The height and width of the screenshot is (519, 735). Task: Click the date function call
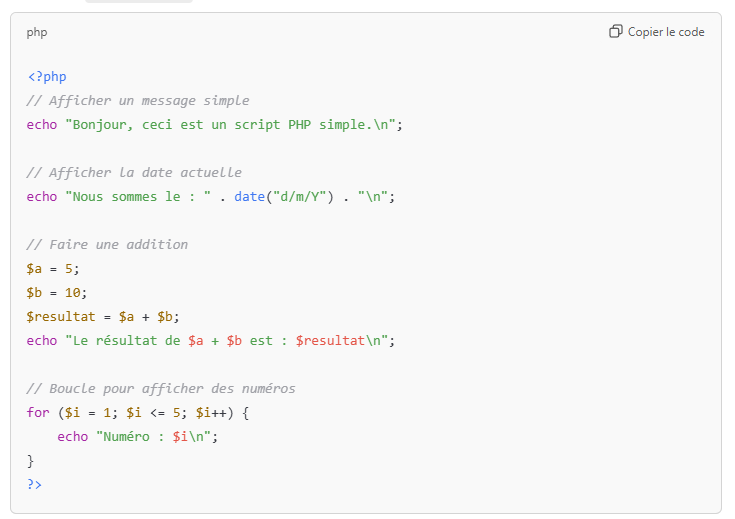tap(249, 197)
